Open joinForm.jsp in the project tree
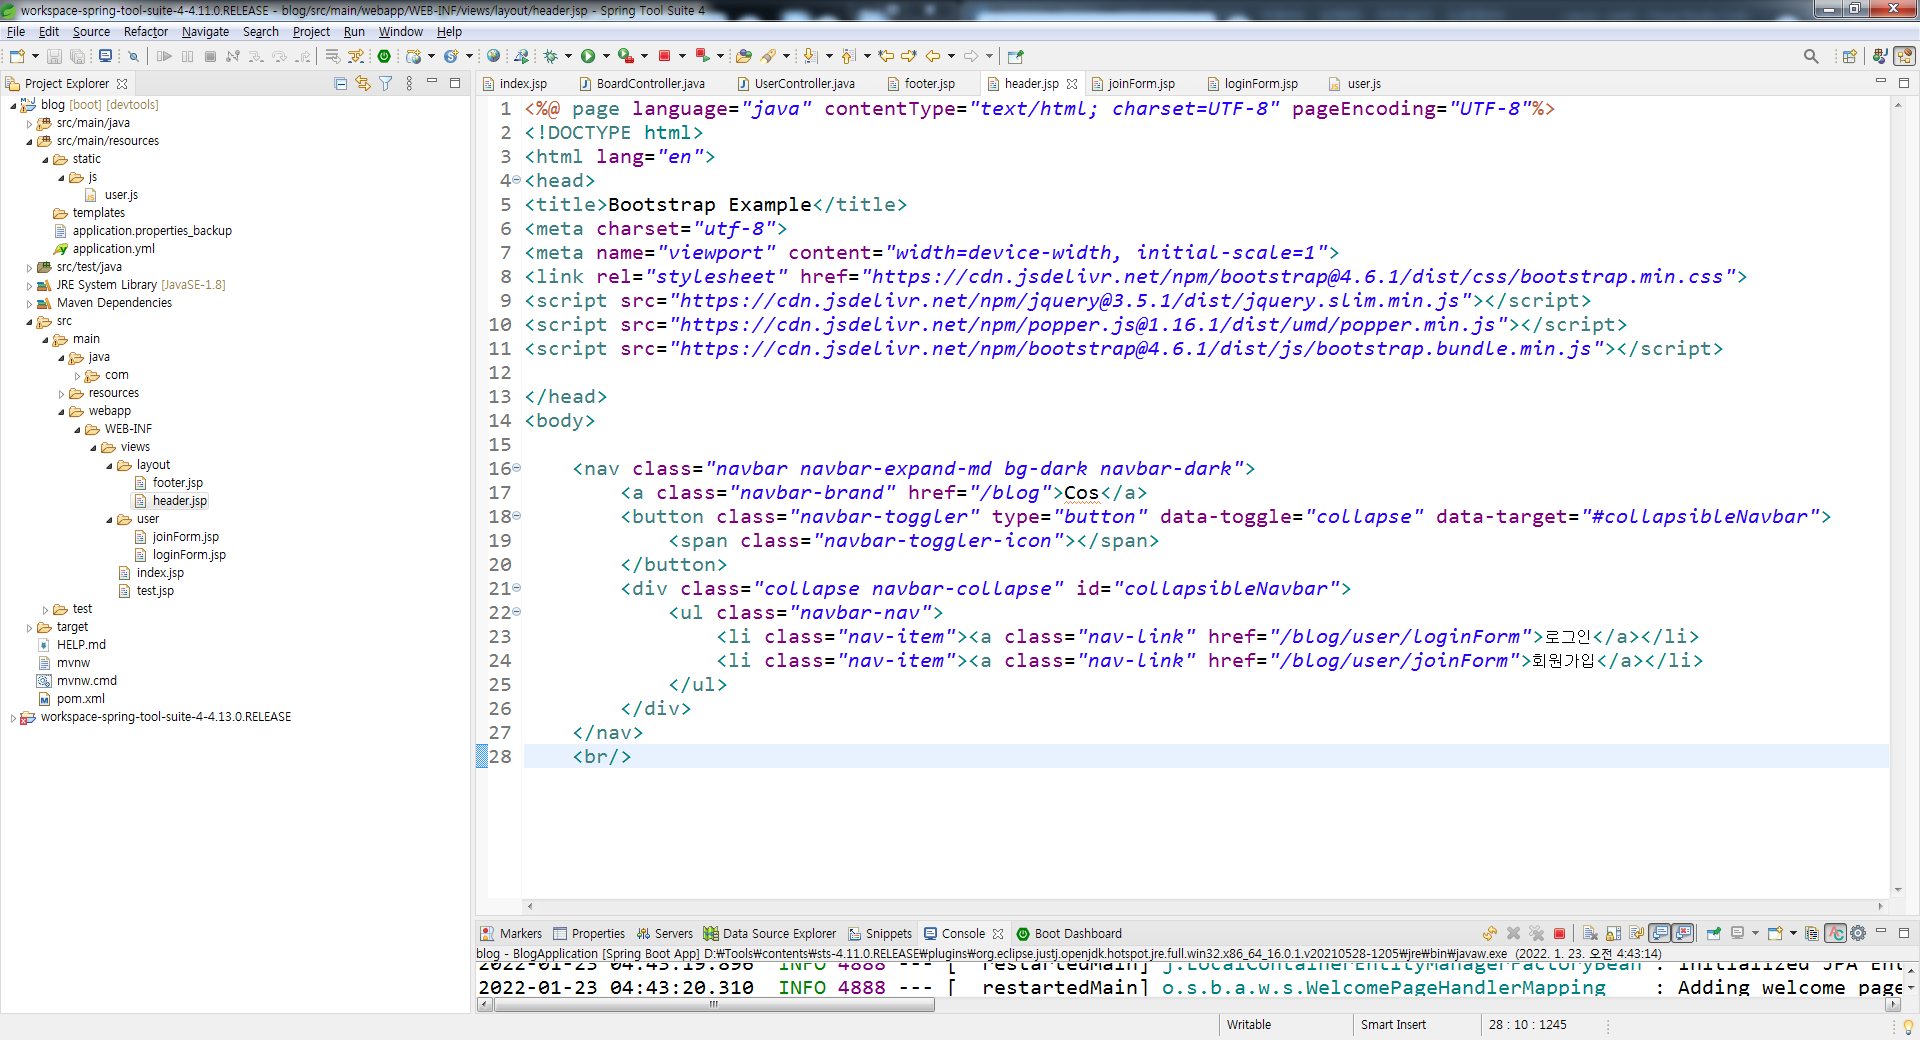This screenshot has height=1040, width=1920. pyautogui.click(x=185, y=537)
